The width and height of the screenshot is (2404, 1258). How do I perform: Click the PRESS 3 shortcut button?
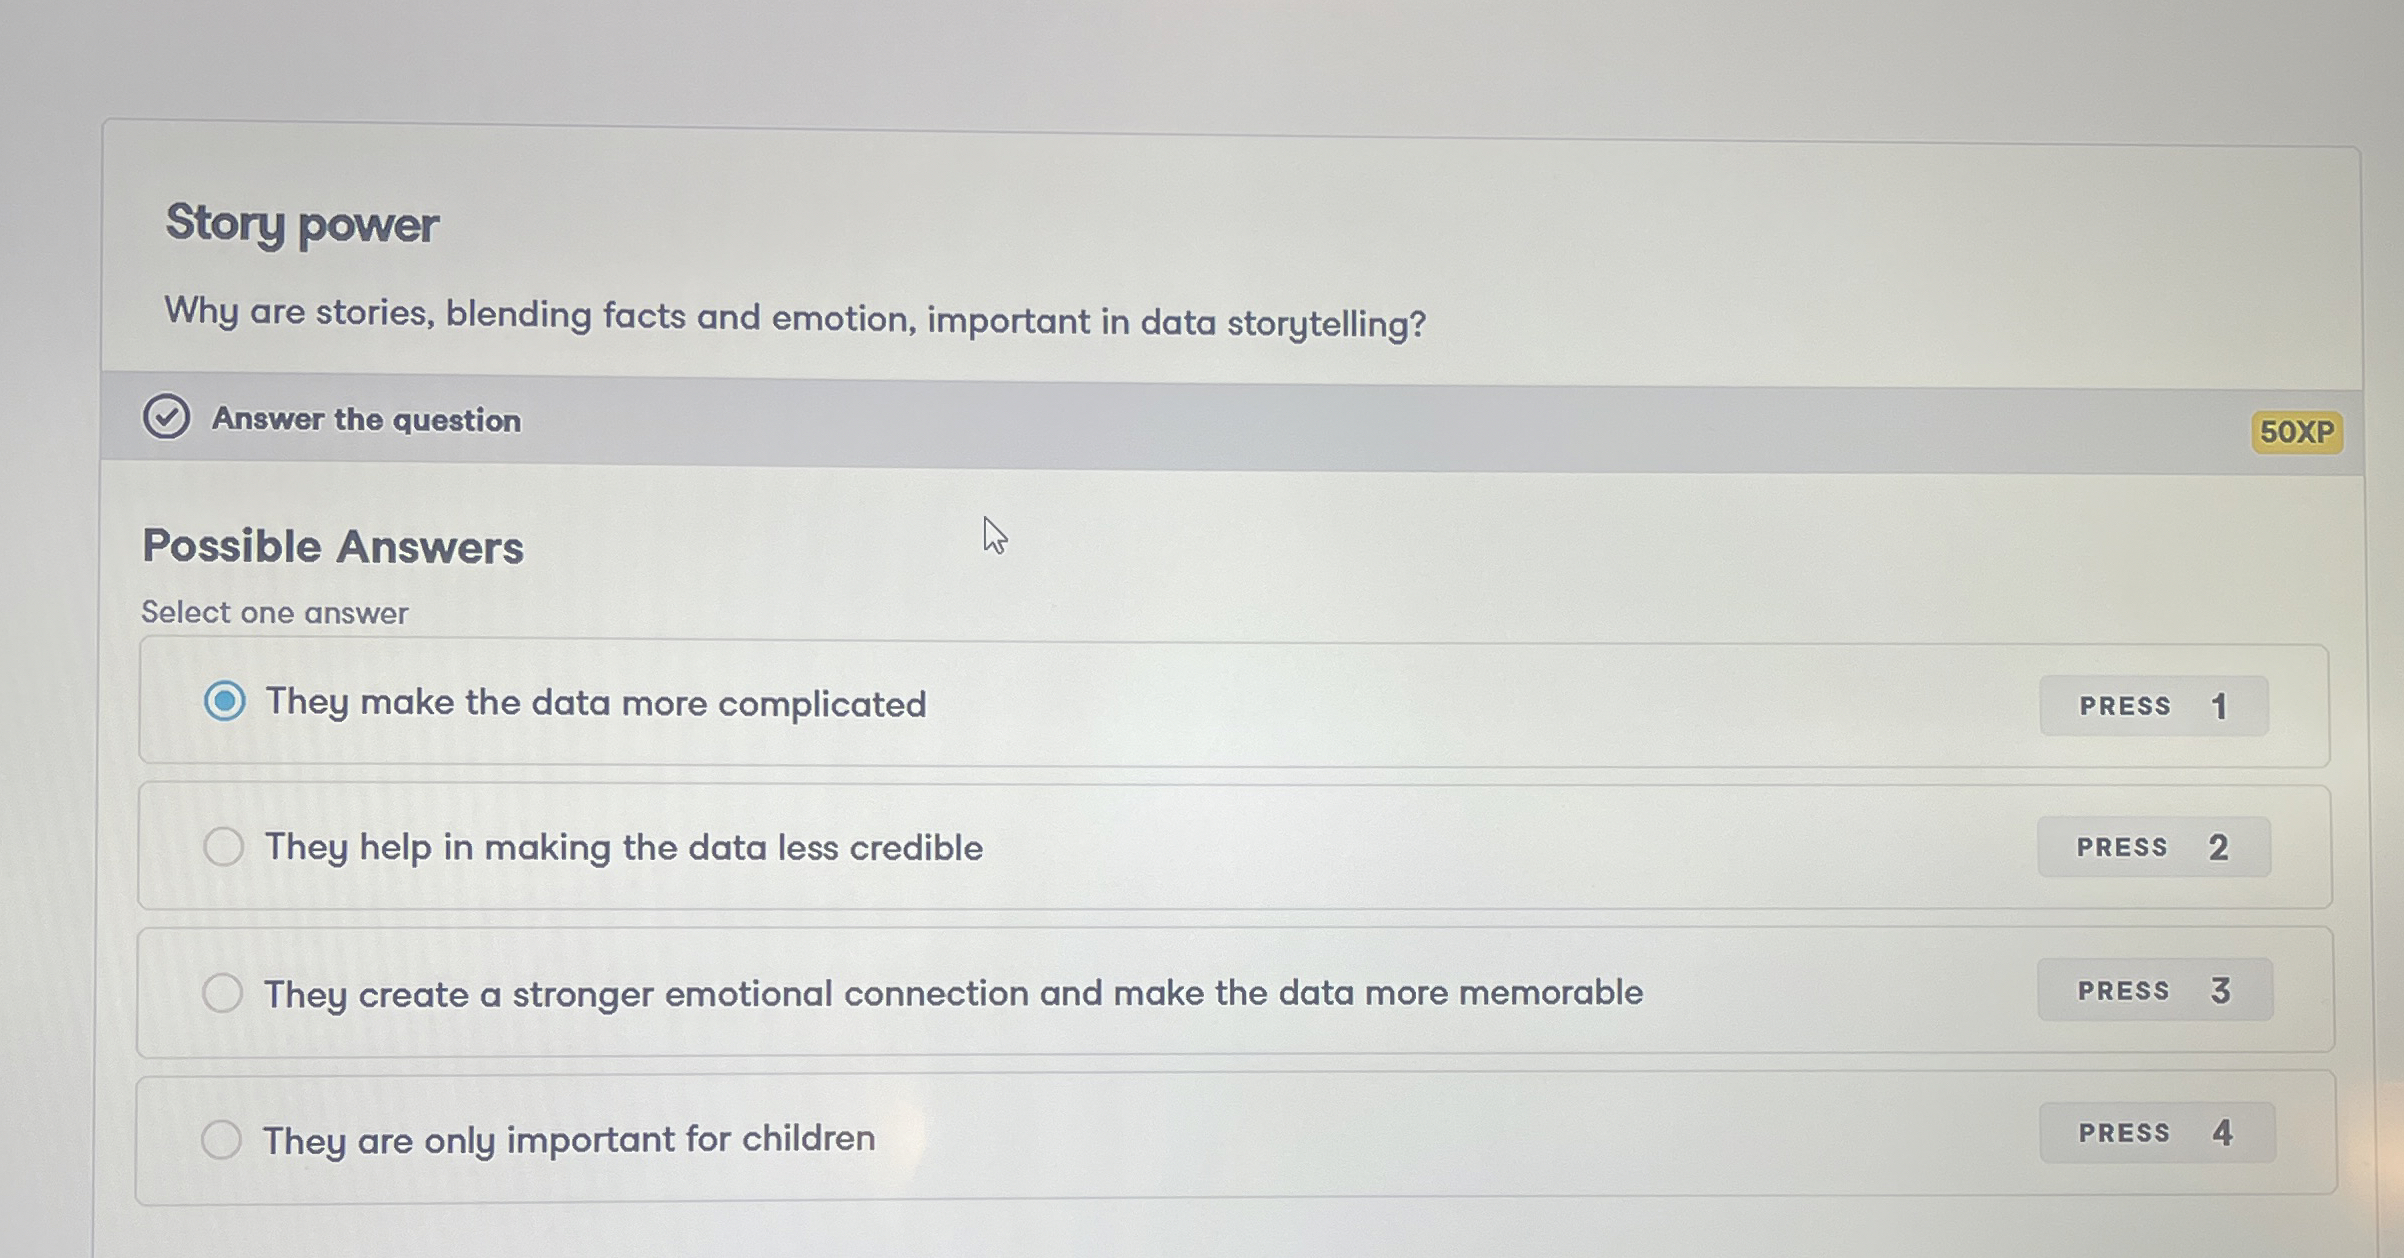coord(2154,990)
